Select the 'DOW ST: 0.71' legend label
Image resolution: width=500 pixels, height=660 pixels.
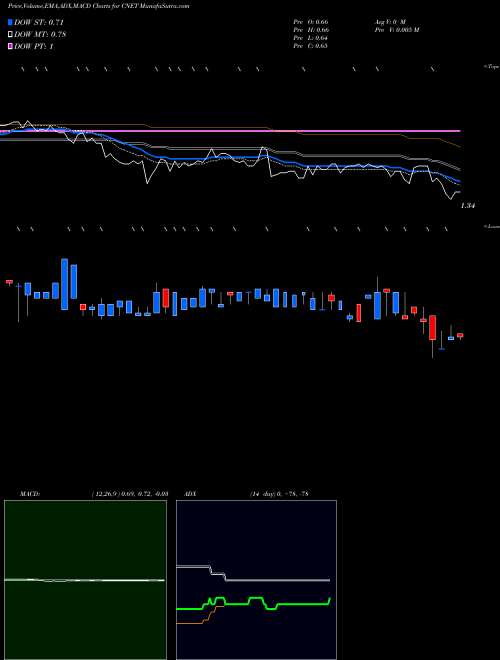(39, 23)
